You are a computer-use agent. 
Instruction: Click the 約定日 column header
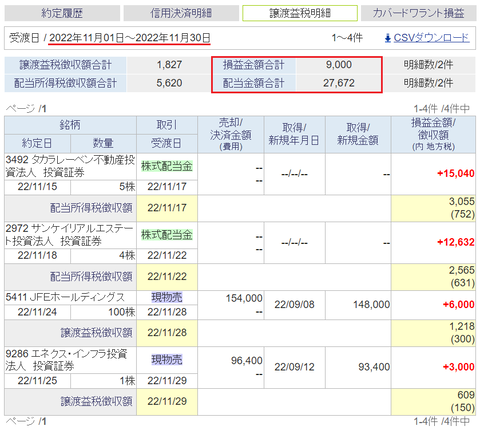pos(37,143)
